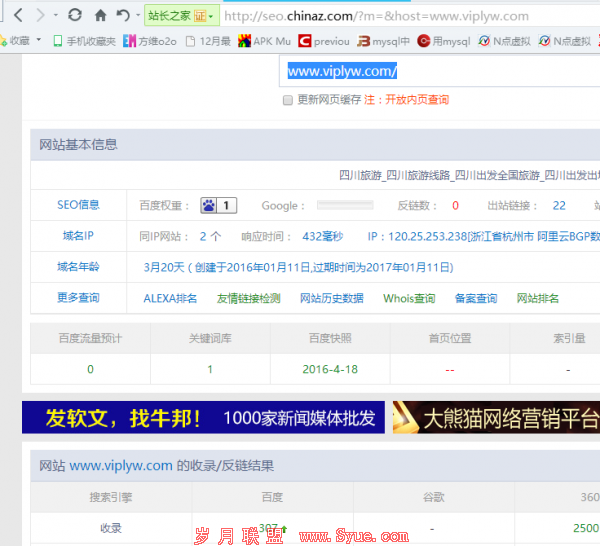The height and width of the screenshot is (546, 600).
Task: Open the 网站历史数据 link
Action: pos(332,298)
